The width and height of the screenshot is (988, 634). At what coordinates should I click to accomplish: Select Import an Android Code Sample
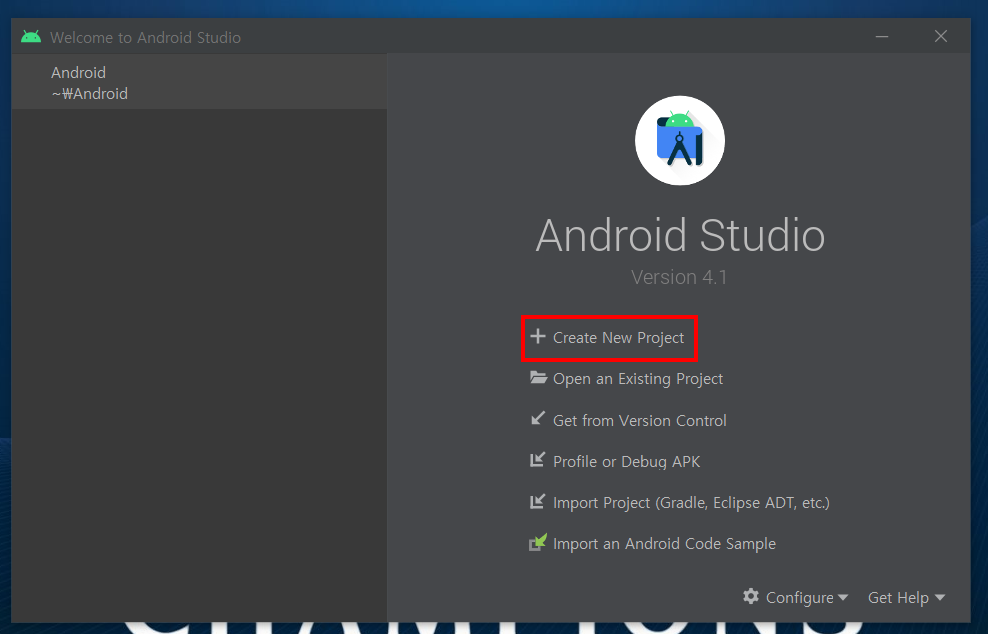664,543
